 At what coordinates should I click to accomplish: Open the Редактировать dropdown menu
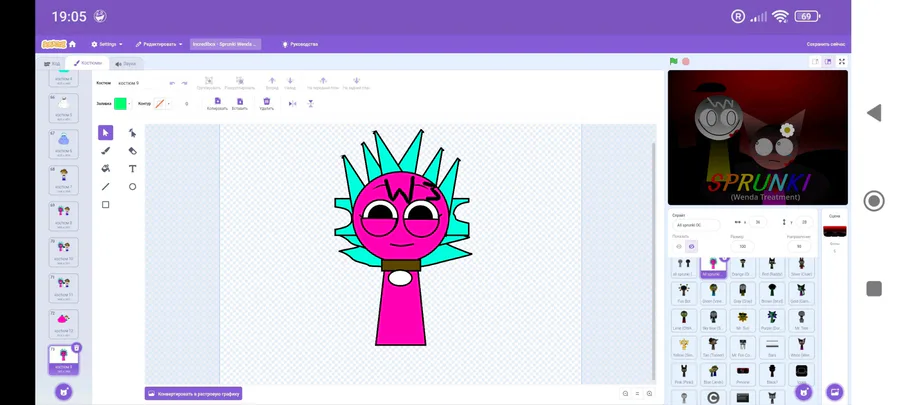pyautogui.click(x=159, y=44)
